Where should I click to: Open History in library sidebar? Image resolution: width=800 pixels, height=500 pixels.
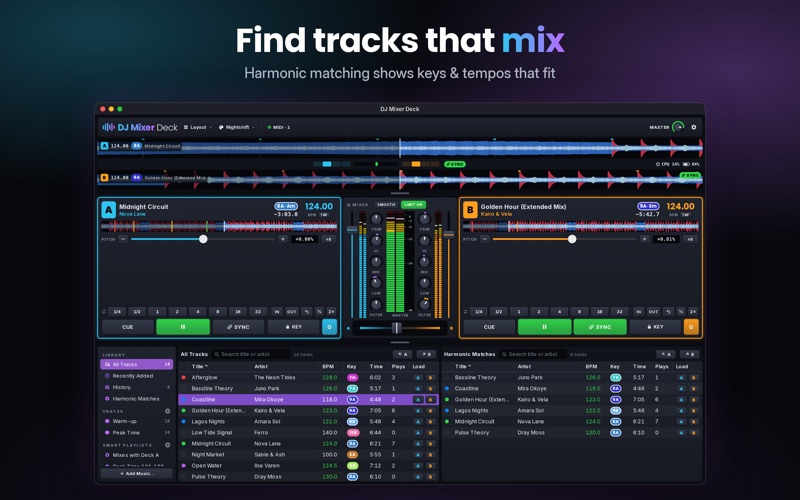137,387
